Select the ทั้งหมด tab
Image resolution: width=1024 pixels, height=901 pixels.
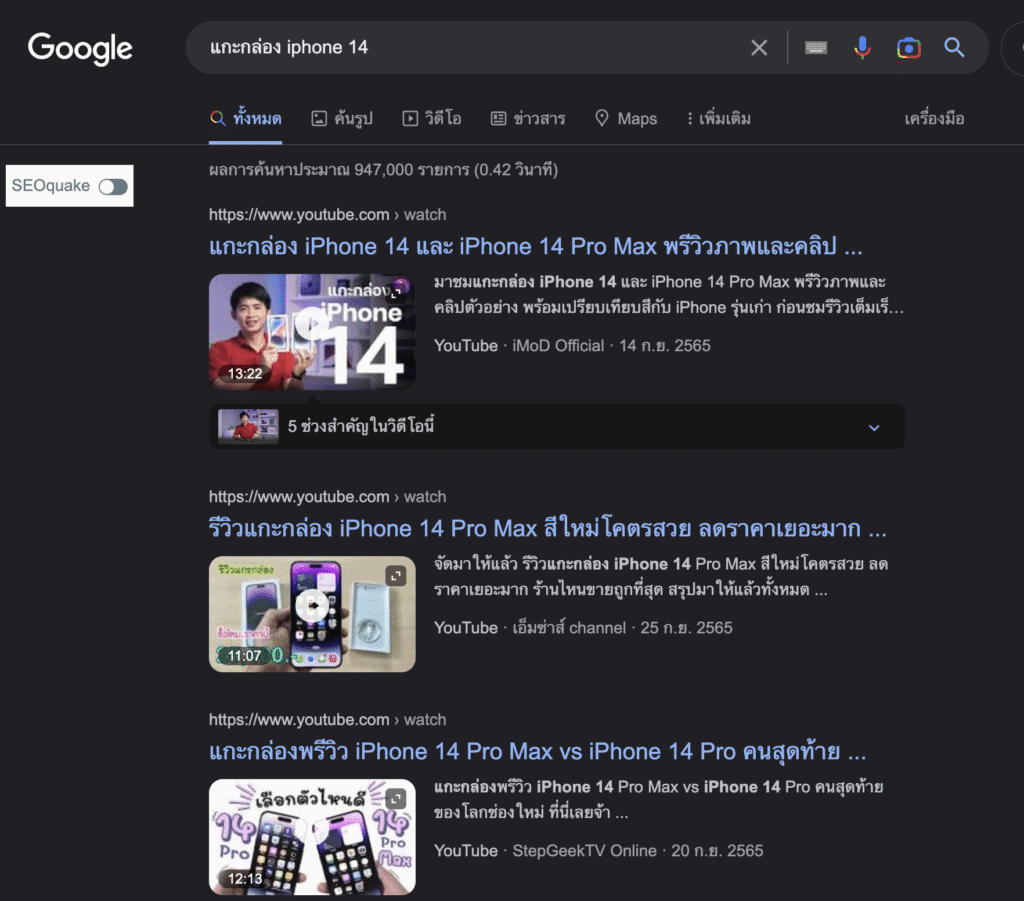[x=246, y=119]
